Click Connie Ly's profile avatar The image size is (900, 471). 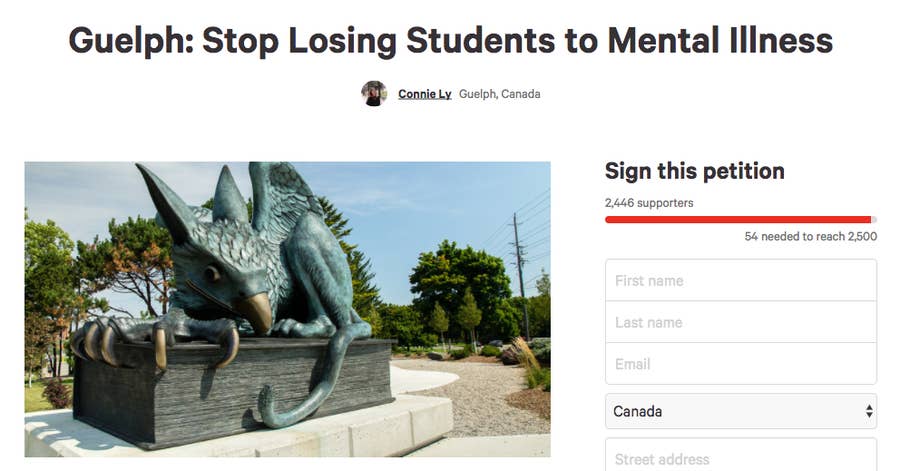click(x=374, y=94)
